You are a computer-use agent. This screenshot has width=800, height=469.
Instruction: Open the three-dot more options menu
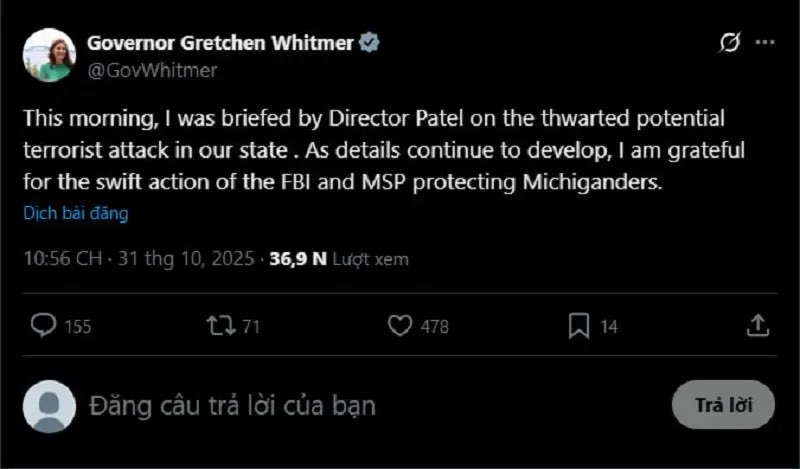click(x=765, y=42)
